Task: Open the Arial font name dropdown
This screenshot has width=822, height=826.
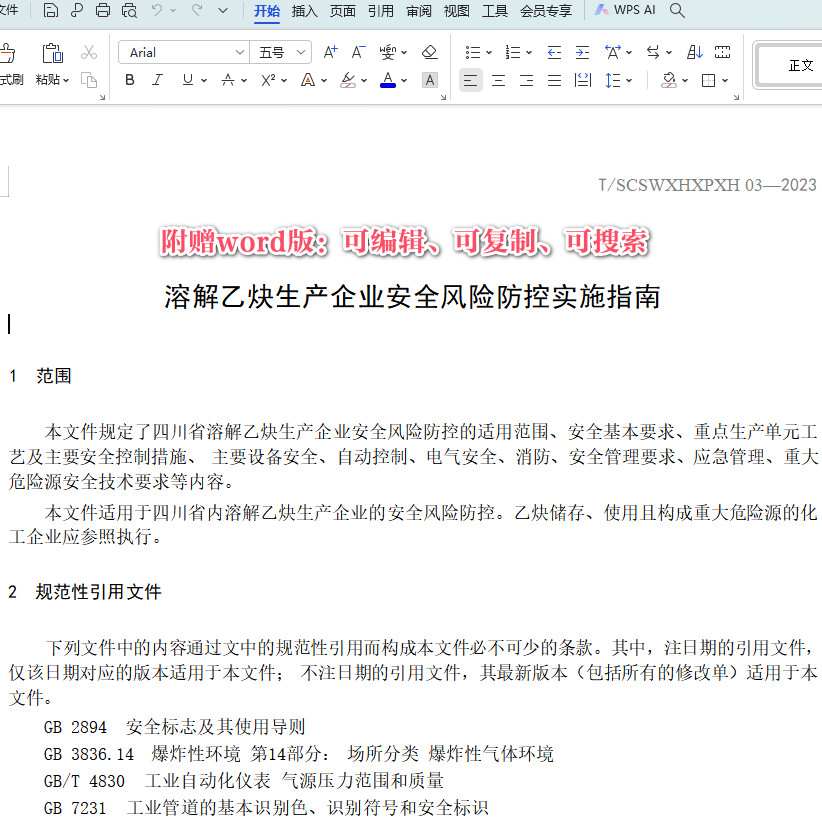Action: click(x=239, y=51)
